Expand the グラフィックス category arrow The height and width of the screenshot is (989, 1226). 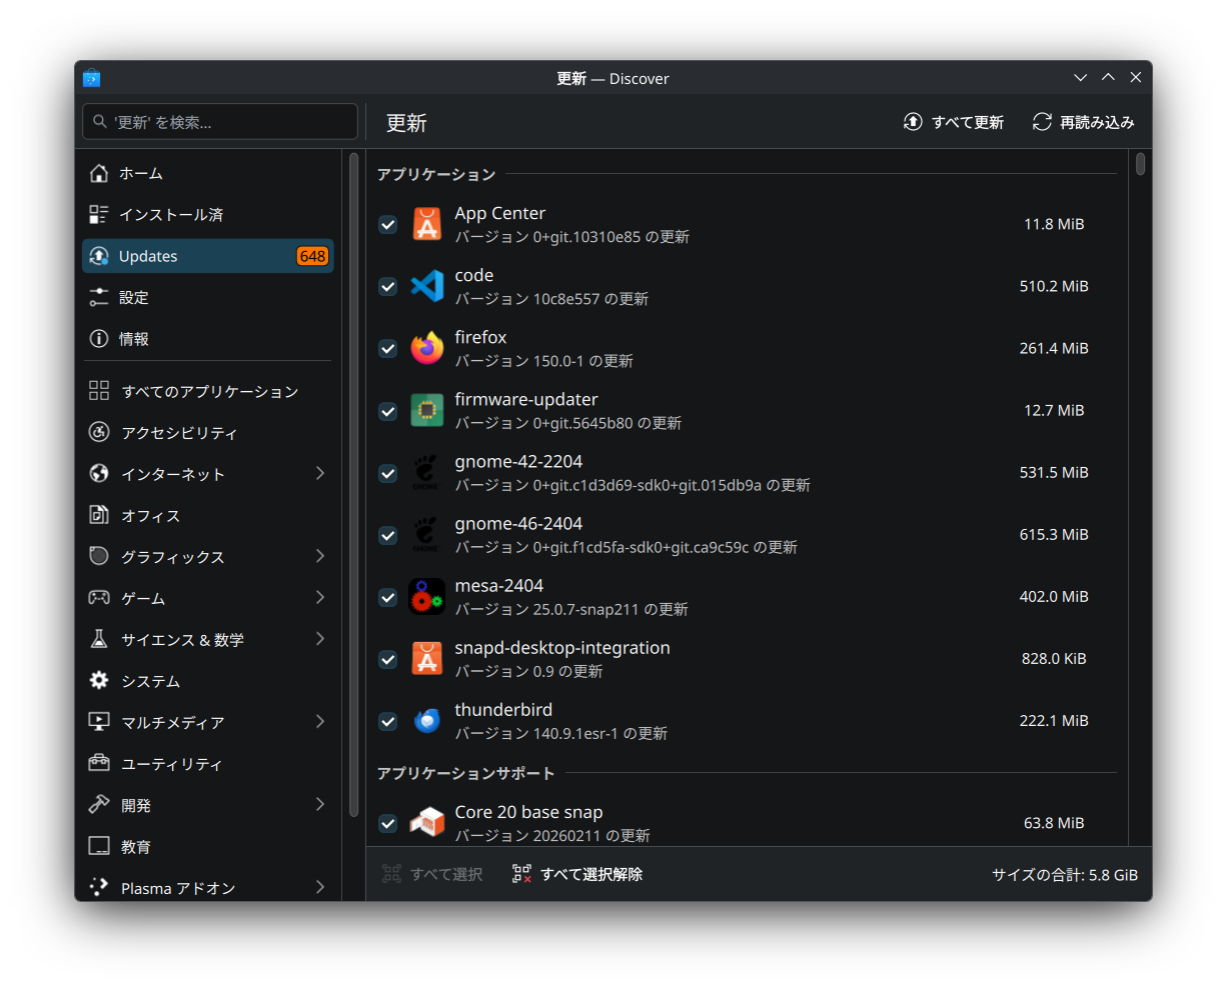tap(320, 556)
